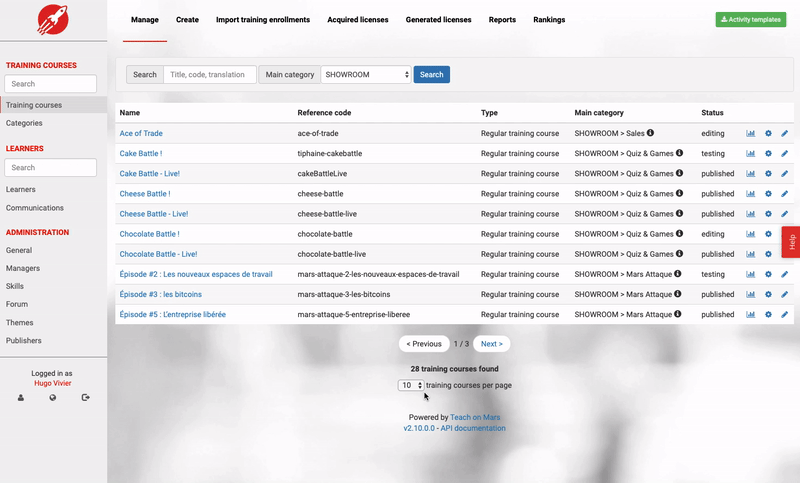The image size is (800, 483).
Task: Open the red Help side tab
Action: pyautogui.click(x=791, y=242)
